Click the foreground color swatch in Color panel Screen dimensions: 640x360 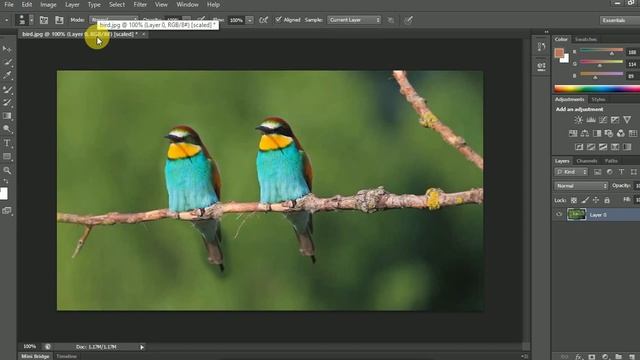point(559,53)
